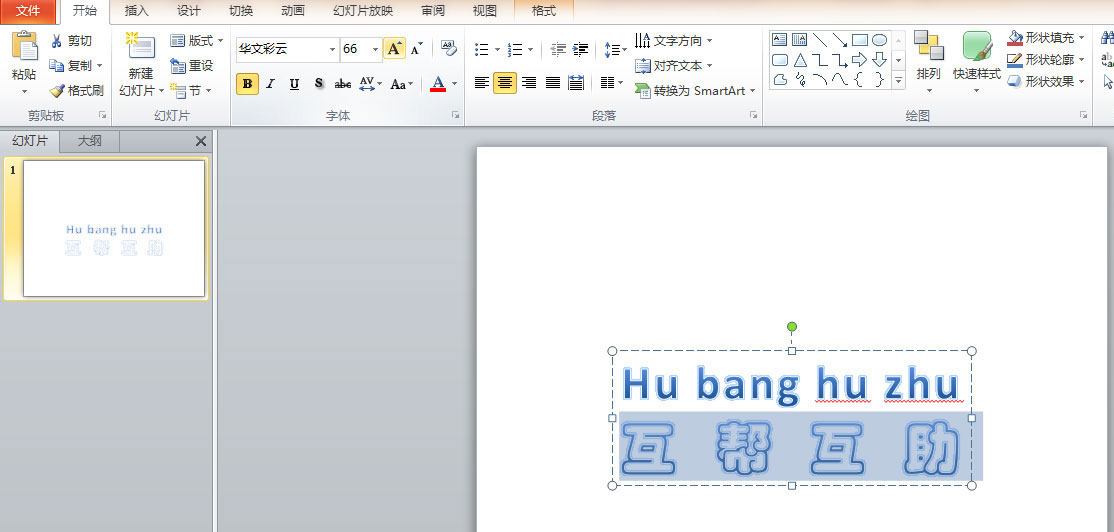Click the Reset (重设) slide button
Screen dimensions: 1114x532
[x=192, y=65]
